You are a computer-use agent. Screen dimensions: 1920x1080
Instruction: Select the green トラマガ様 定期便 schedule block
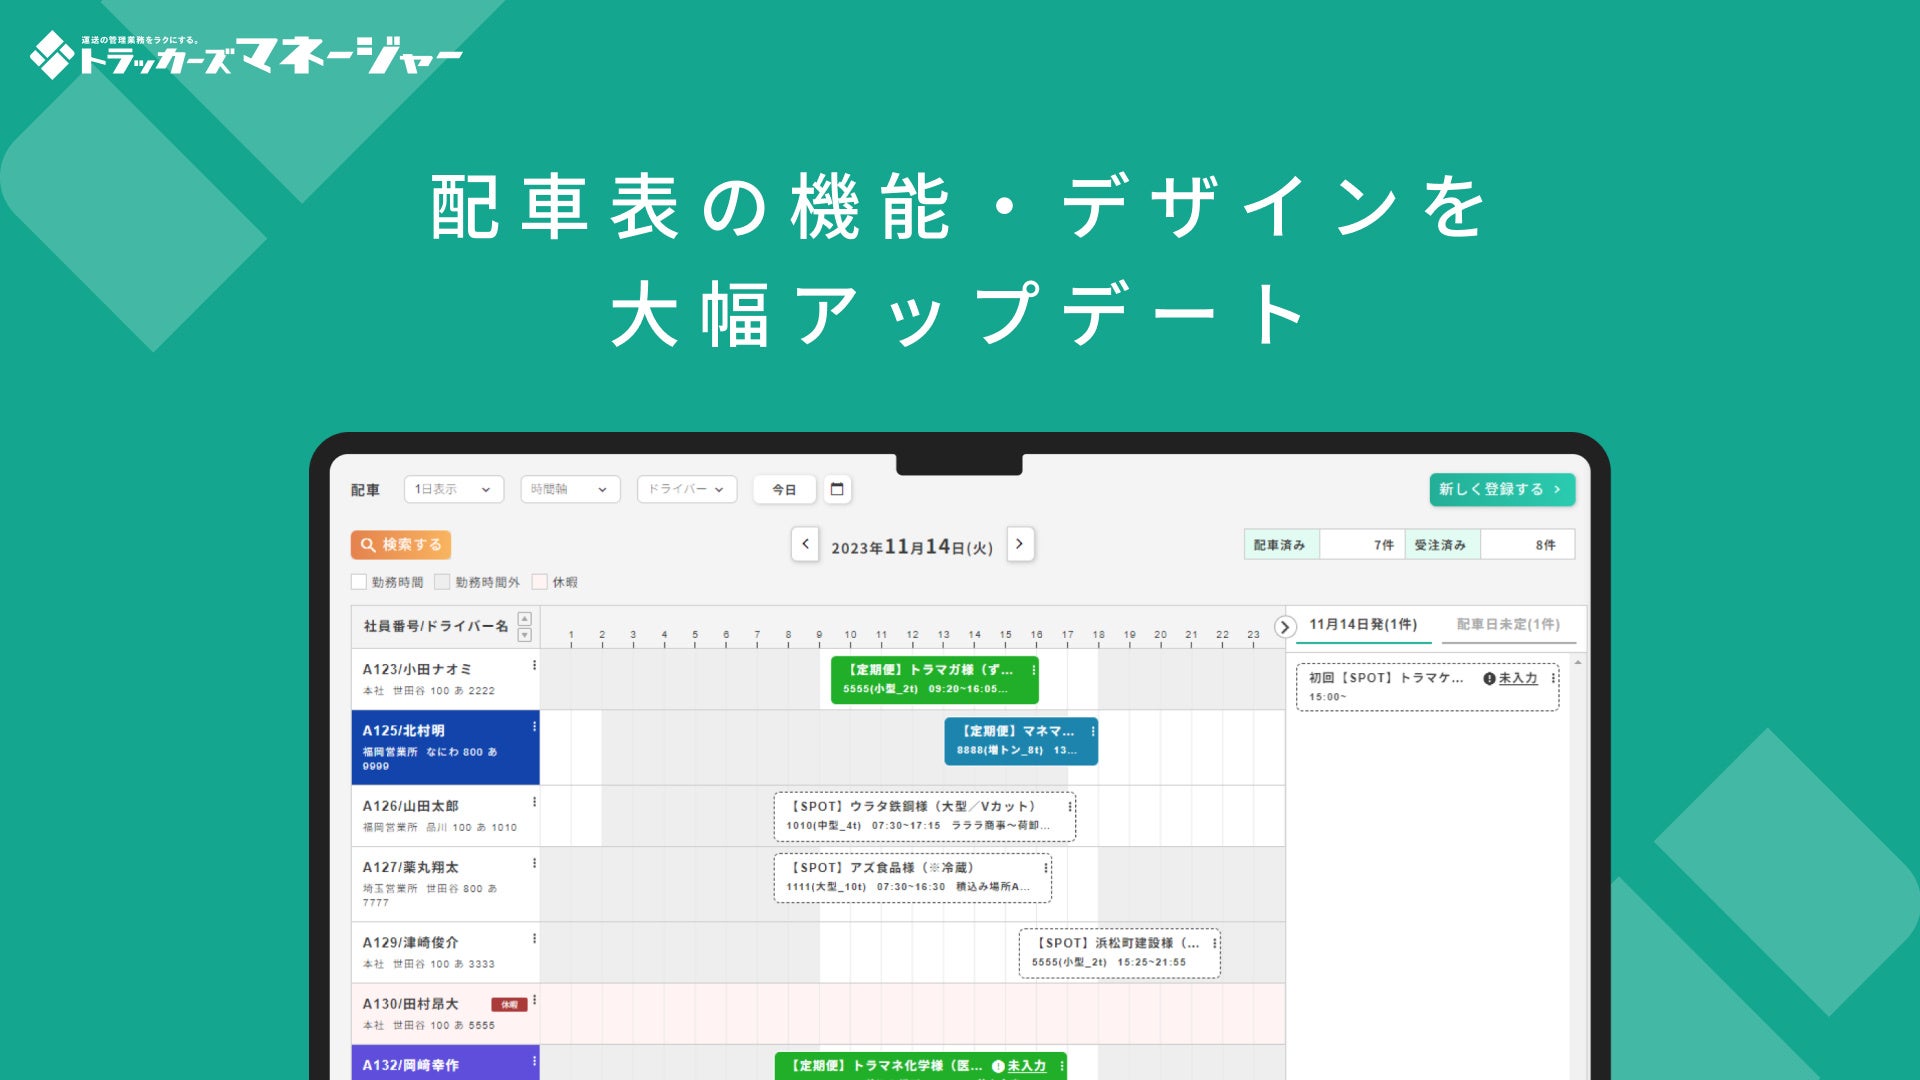930,680
